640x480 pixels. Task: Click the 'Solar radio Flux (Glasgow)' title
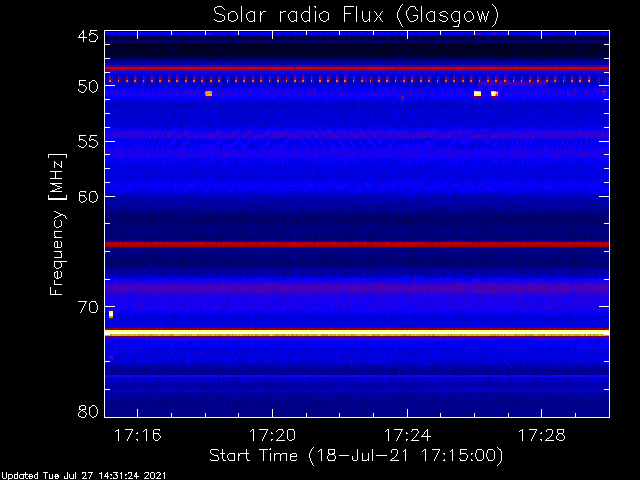click(x=356, y=16)
